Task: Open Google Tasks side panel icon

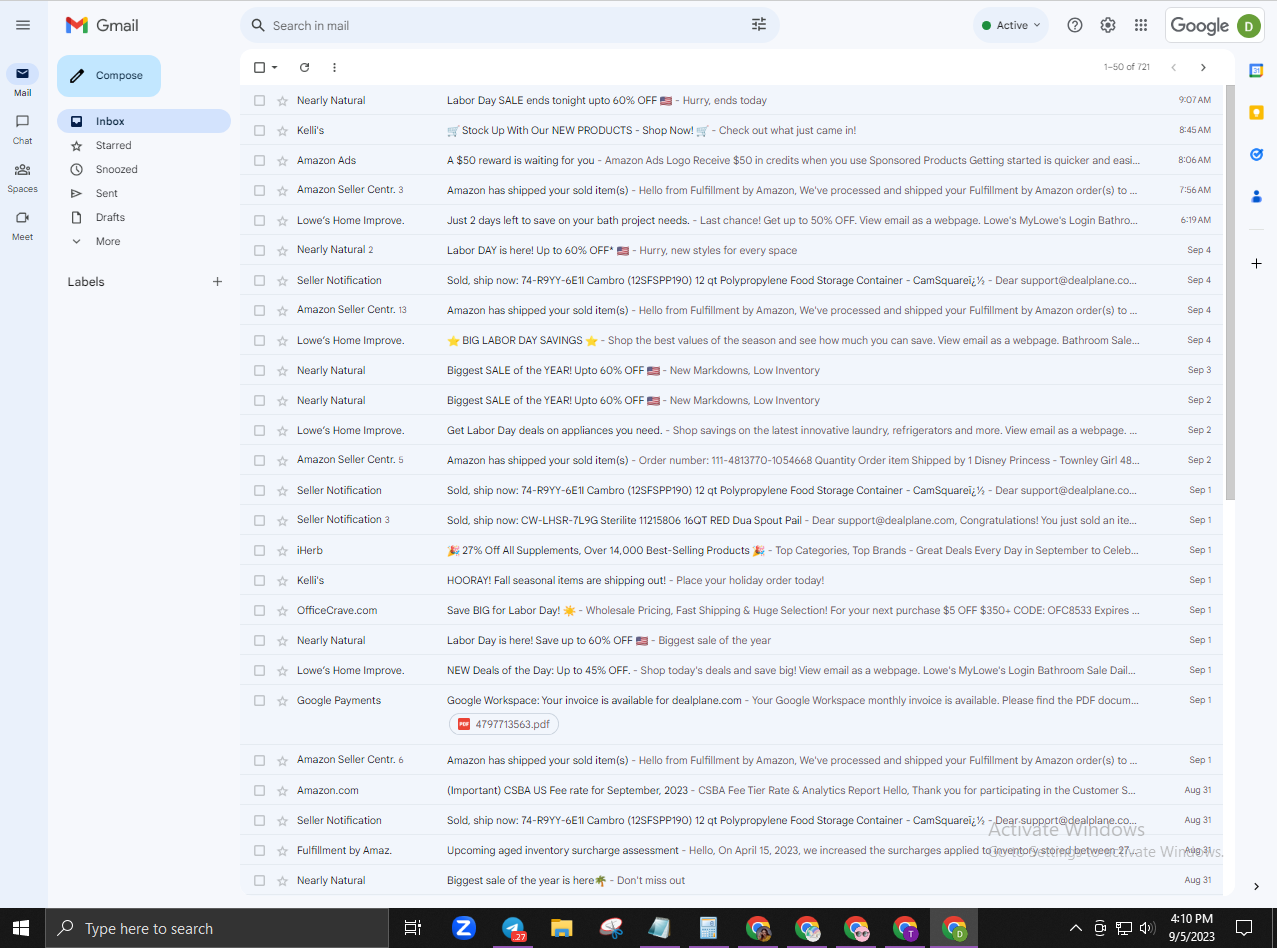Action: click(1256, 154)
